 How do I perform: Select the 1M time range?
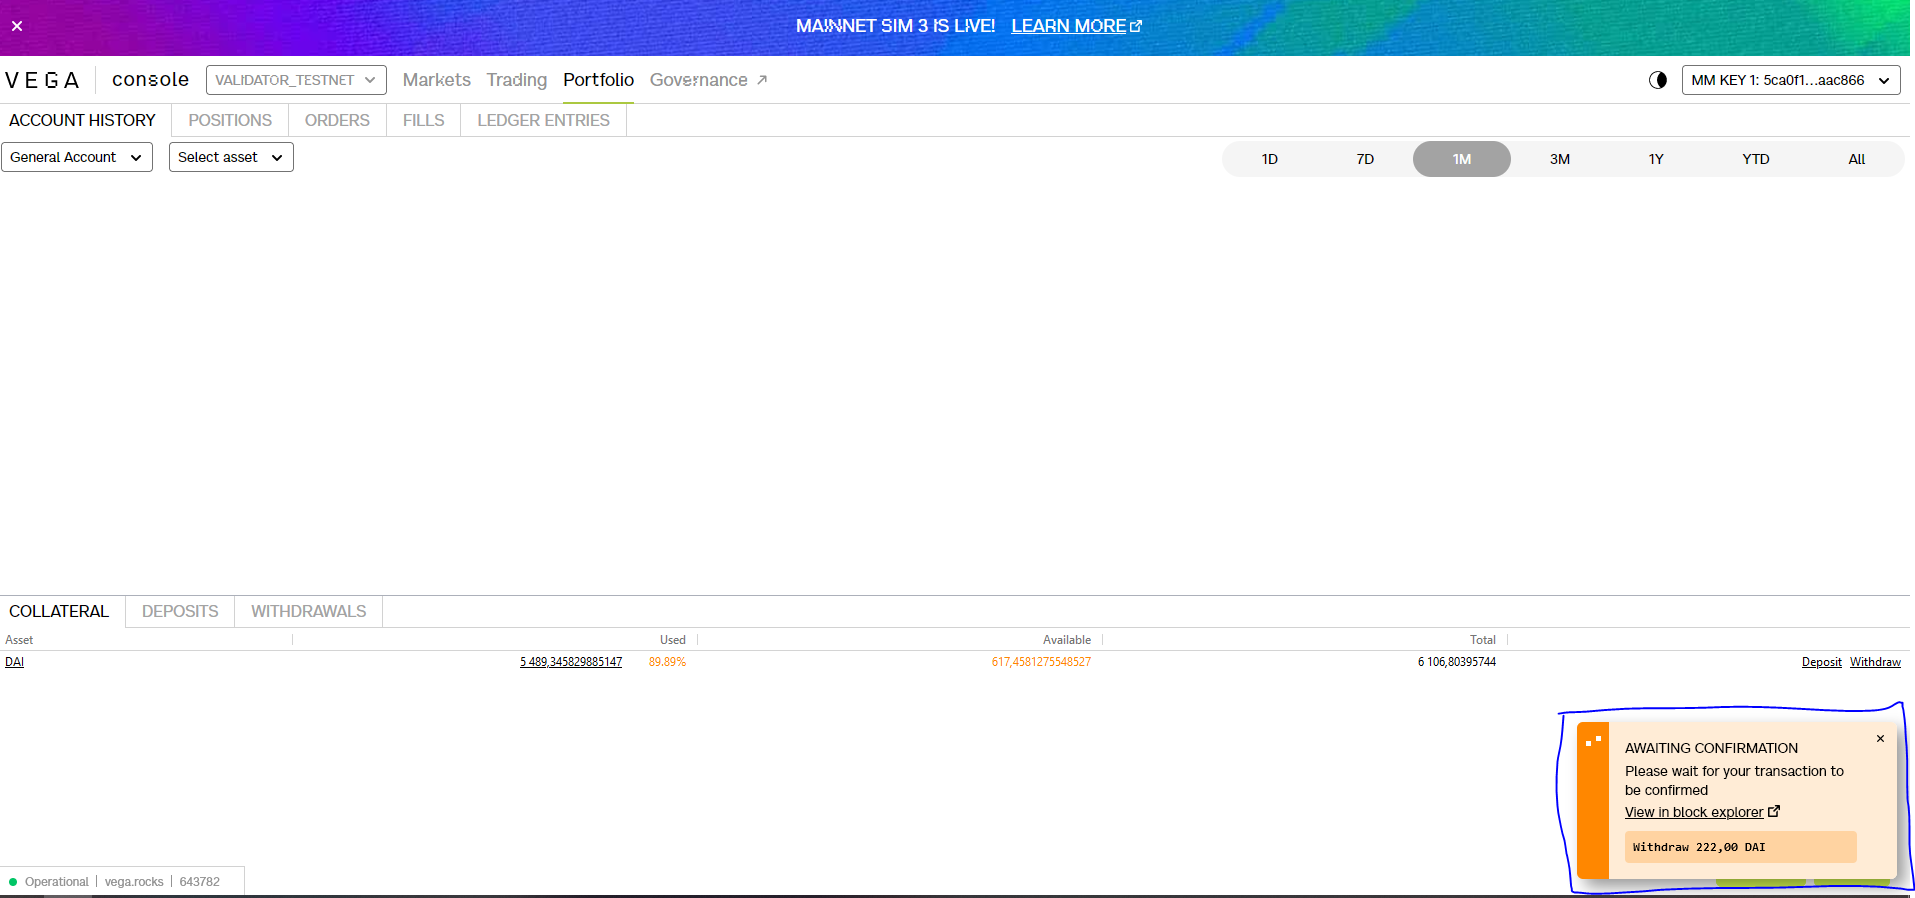coord(1461,159)
